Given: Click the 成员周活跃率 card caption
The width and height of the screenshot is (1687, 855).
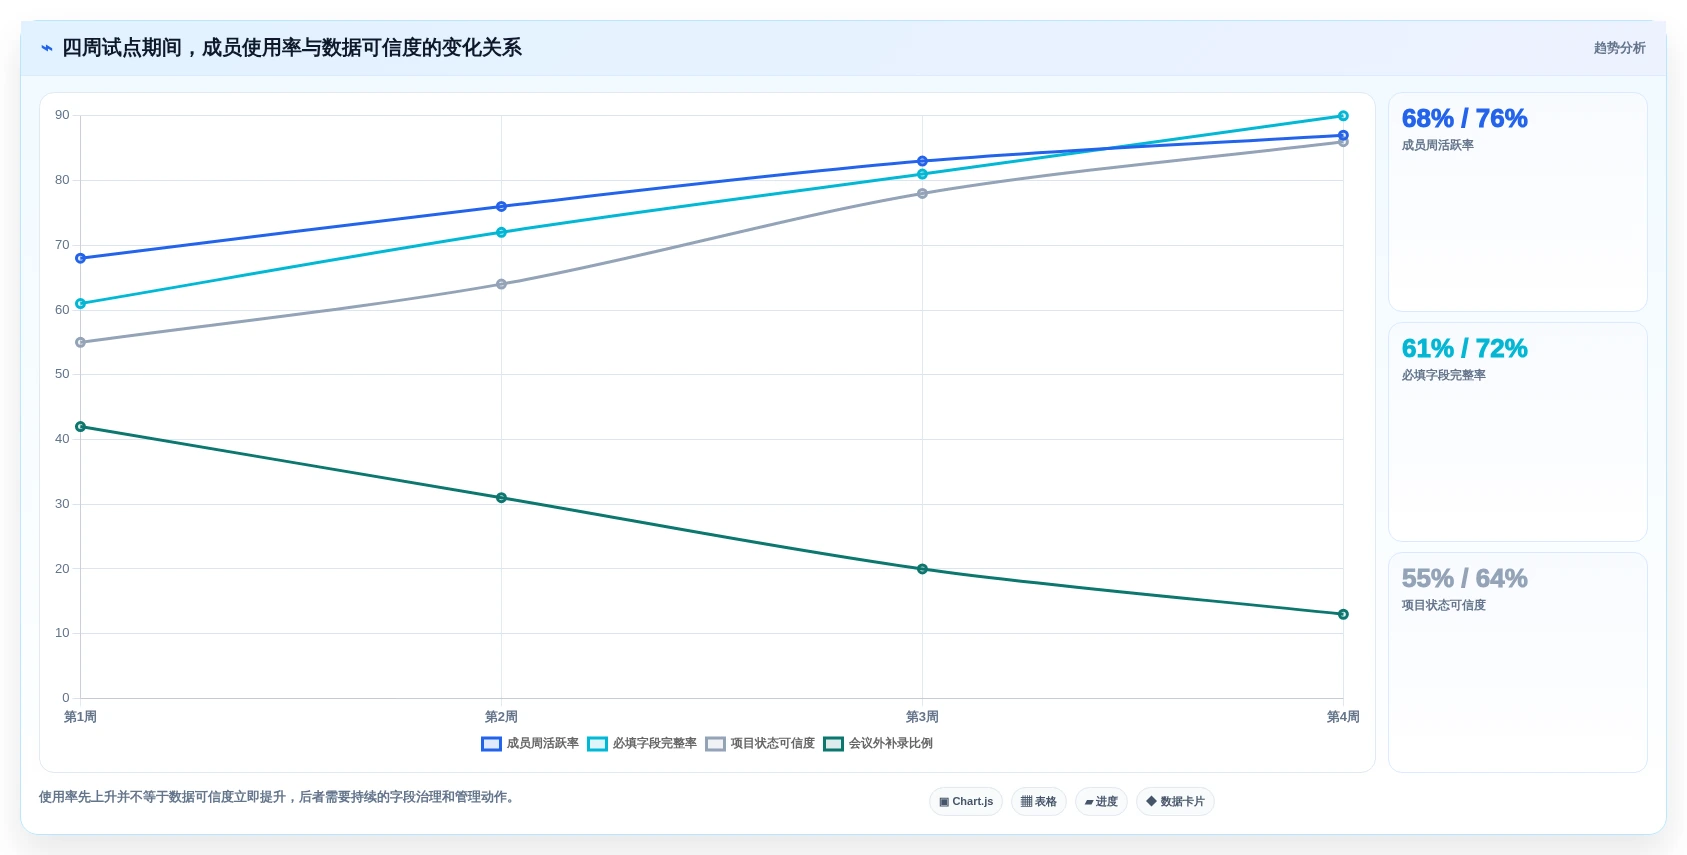Looking at the screenshot, I should [x=1437, y=146].
